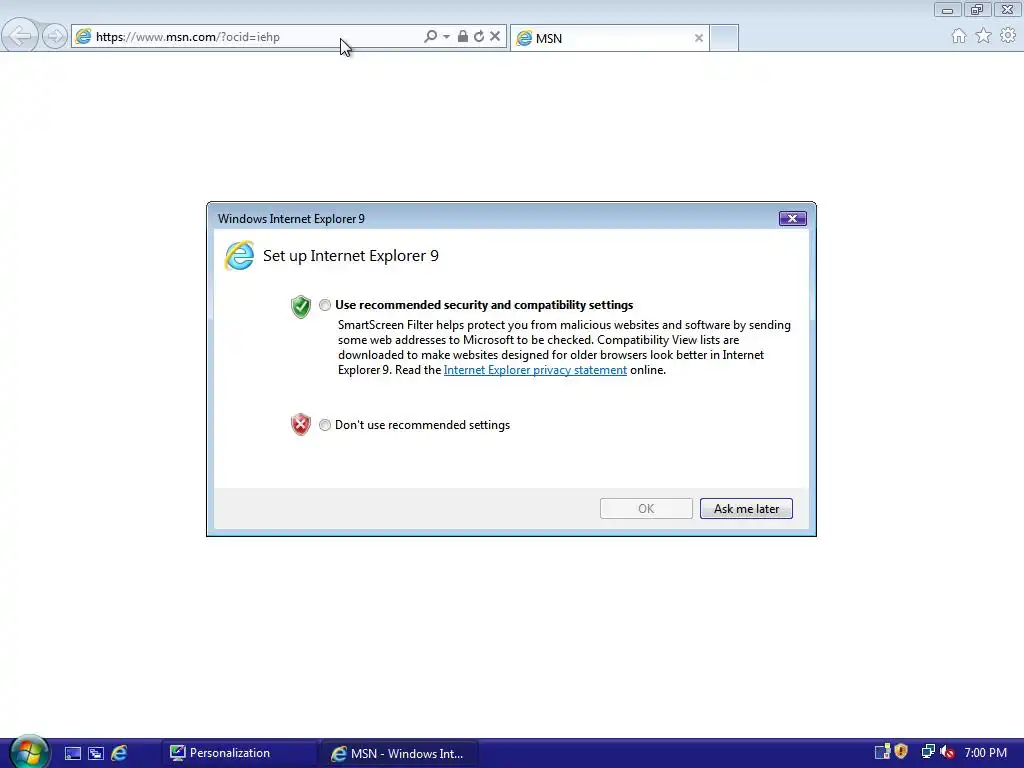
Task: Click the Home icon in the toolbar
Action: pos(959,36)
